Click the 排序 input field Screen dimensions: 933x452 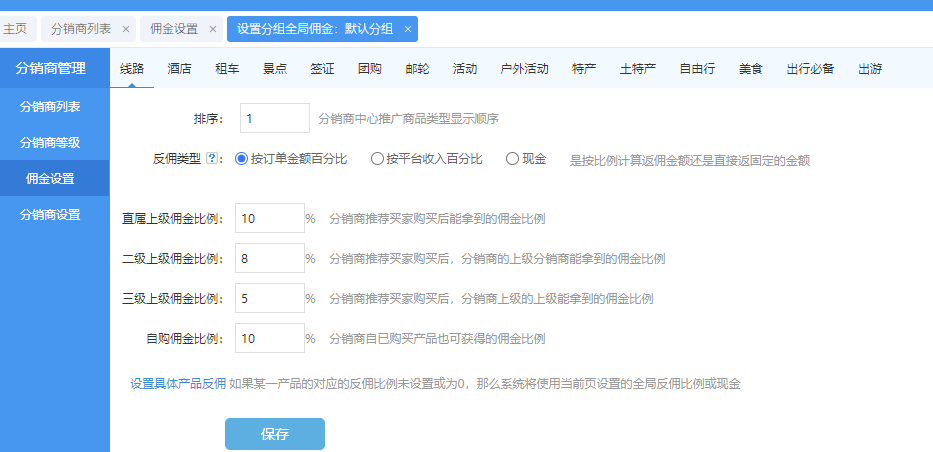click(x=275, y=118)
